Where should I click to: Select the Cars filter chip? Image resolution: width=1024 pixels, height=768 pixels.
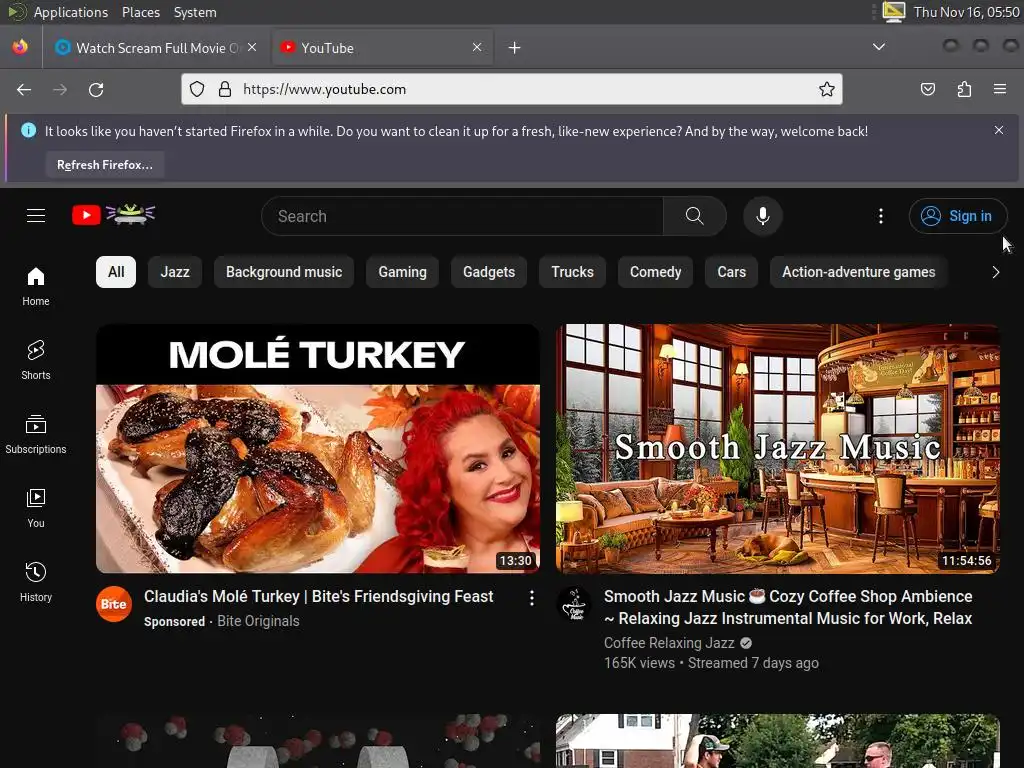731,272
